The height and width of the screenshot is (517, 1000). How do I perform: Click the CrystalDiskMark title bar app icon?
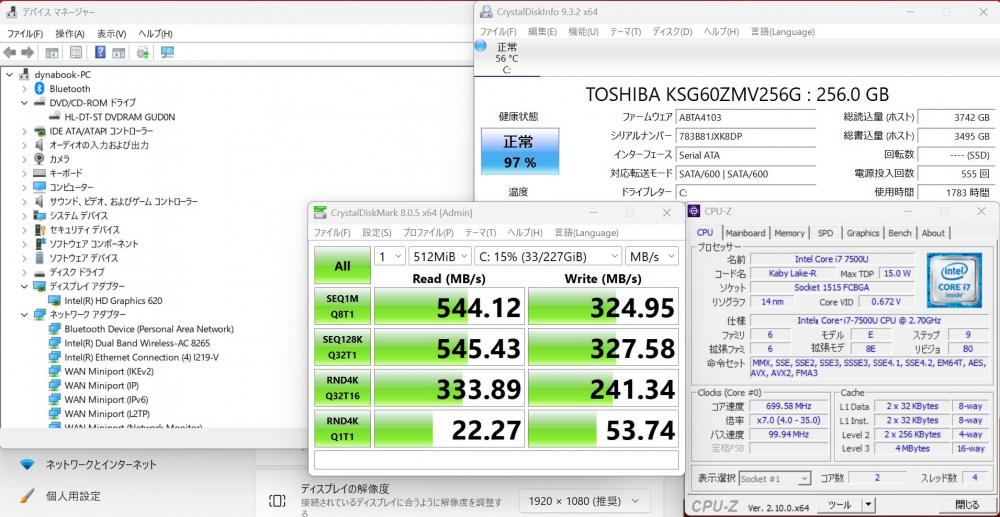319,213
